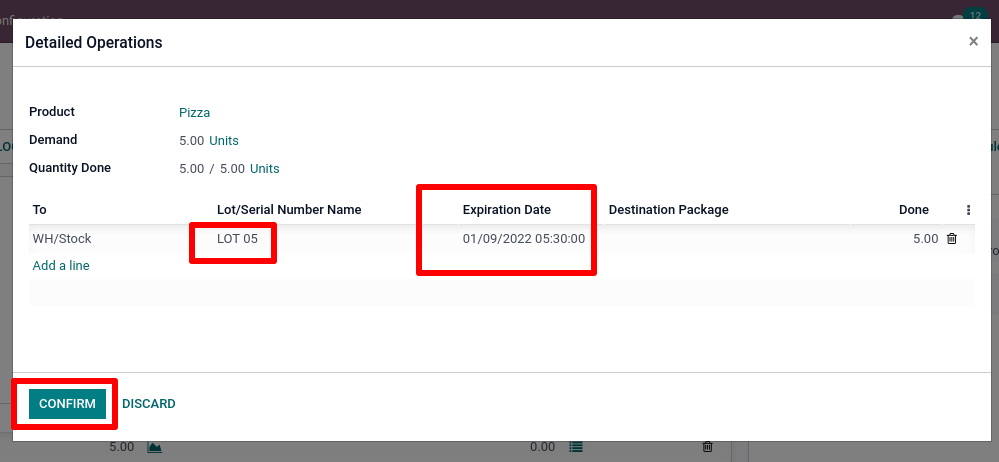Open optional columns menu in table header
The height and width of the screenshot is (462, 999).
[968, 210]
